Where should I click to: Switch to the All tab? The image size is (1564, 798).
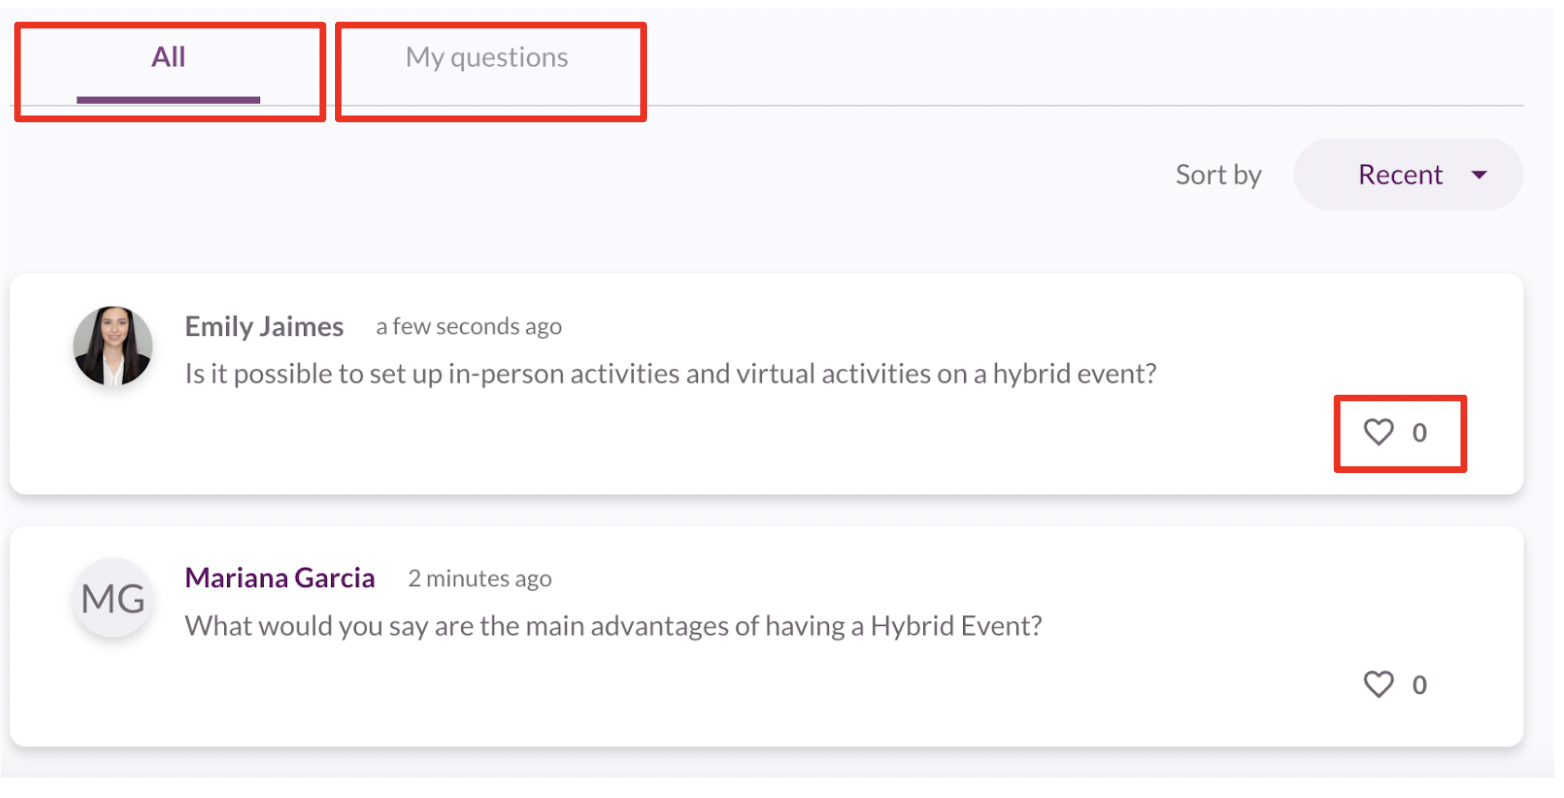(x=168, y=58)
